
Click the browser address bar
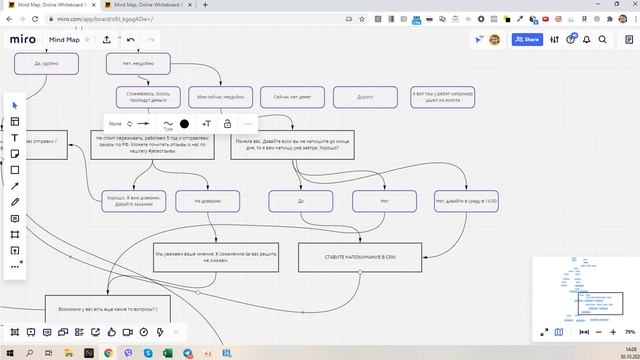tap(196, 19)
